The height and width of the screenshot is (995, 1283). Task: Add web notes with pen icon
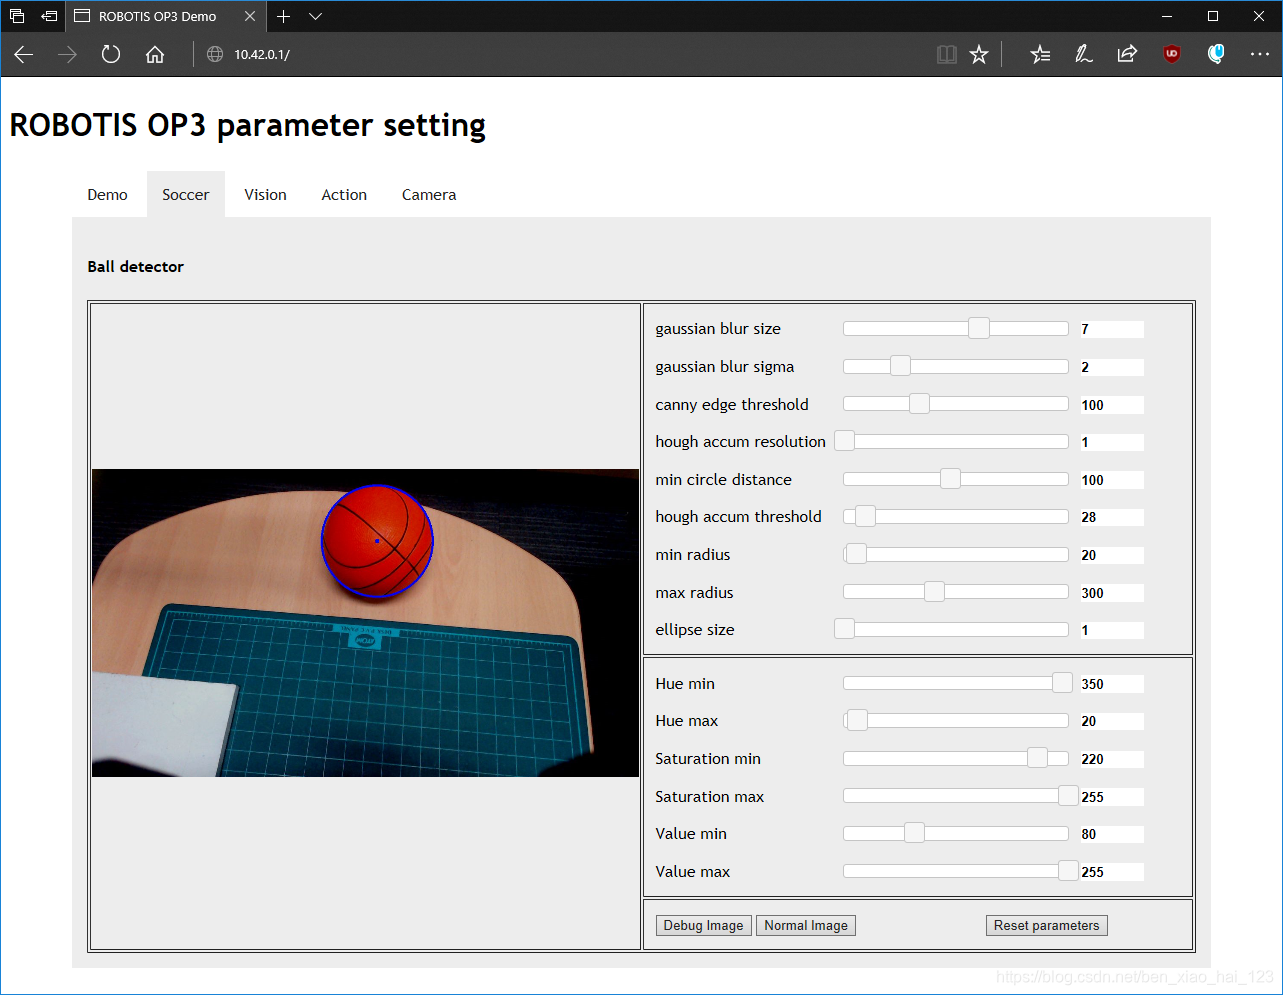(1083, 55)
